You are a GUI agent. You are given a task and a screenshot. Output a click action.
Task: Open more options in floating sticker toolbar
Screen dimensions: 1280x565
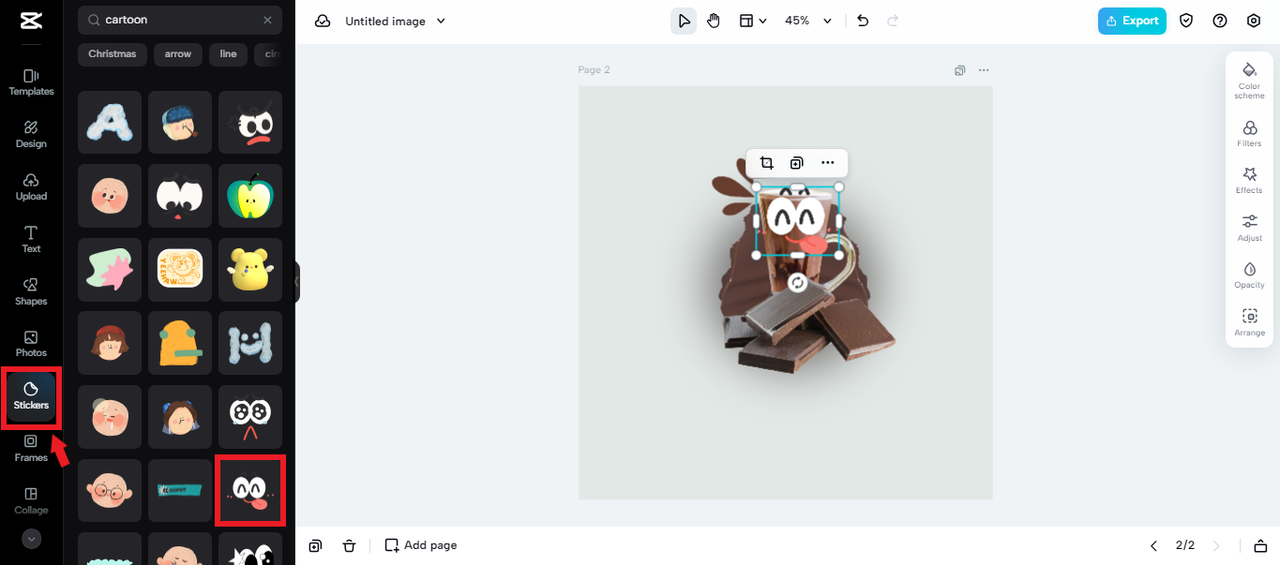[x=828, y=163]
